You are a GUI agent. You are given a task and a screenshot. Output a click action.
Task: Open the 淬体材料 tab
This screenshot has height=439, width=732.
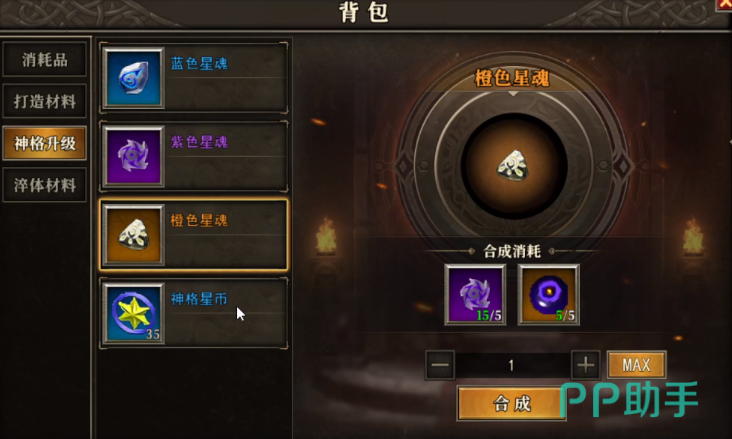click(x=44, y=185)
